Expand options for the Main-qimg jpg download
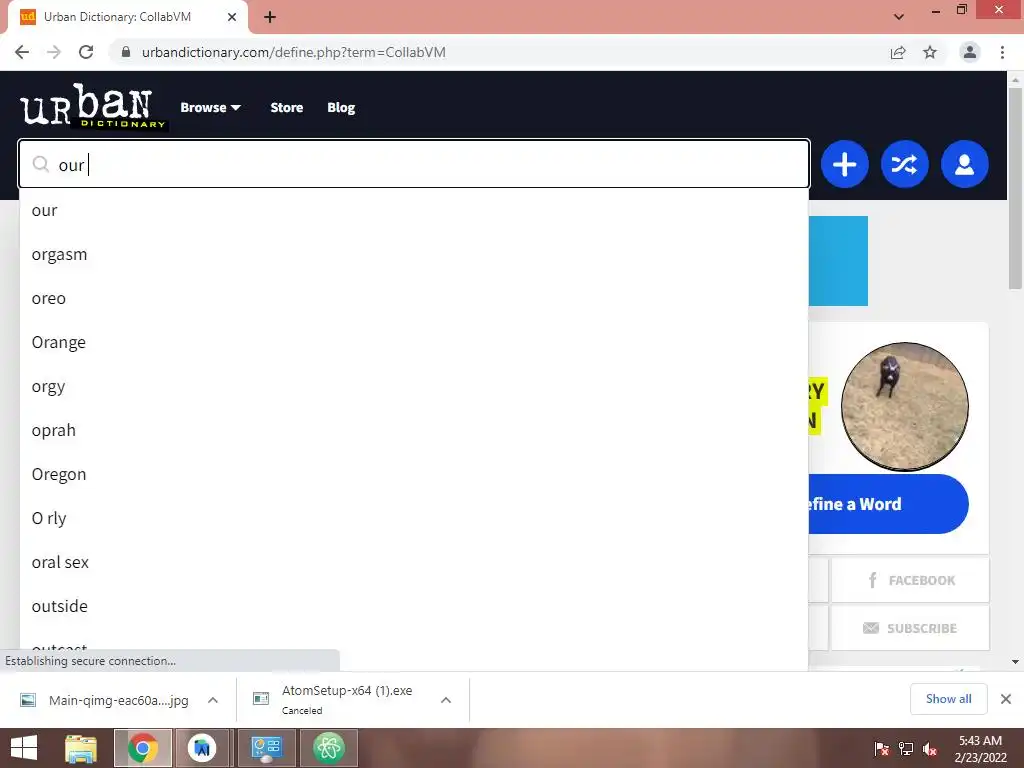The width and height of the screenshot is (1024, 768). (213, 700)
